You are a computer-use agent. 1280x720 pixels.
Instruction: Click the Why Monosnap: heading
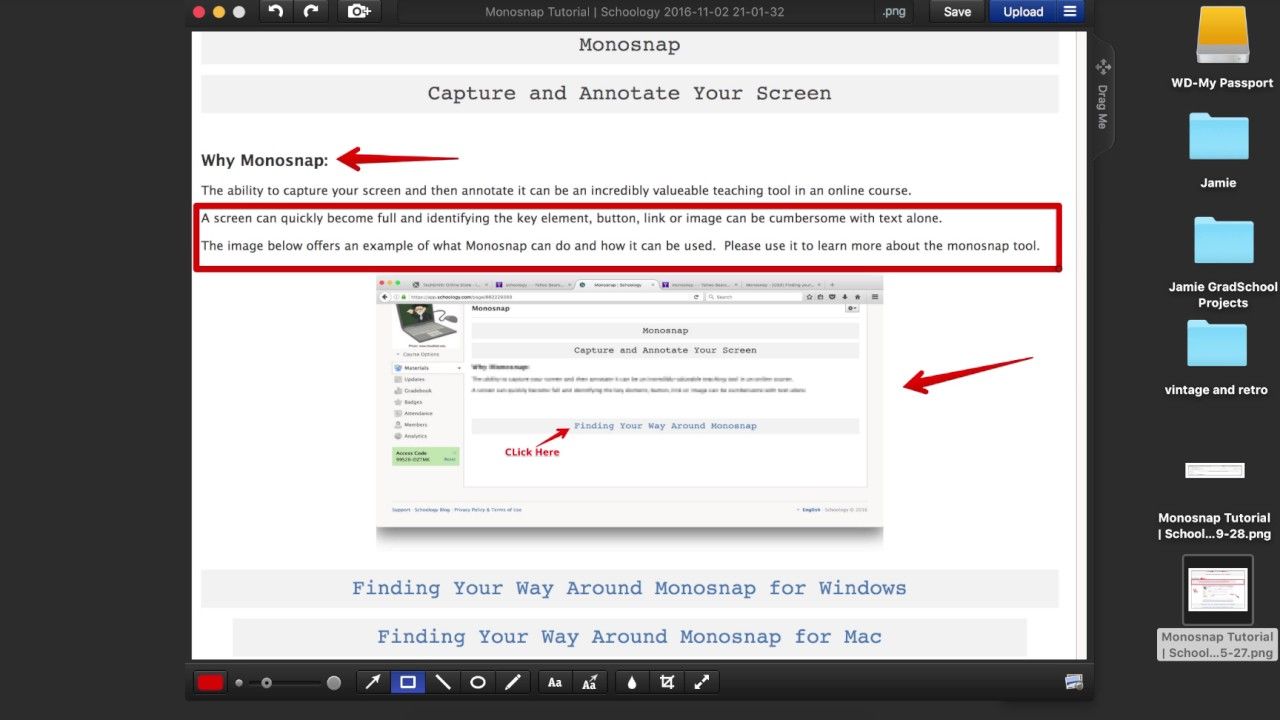[x=264, y=160]
